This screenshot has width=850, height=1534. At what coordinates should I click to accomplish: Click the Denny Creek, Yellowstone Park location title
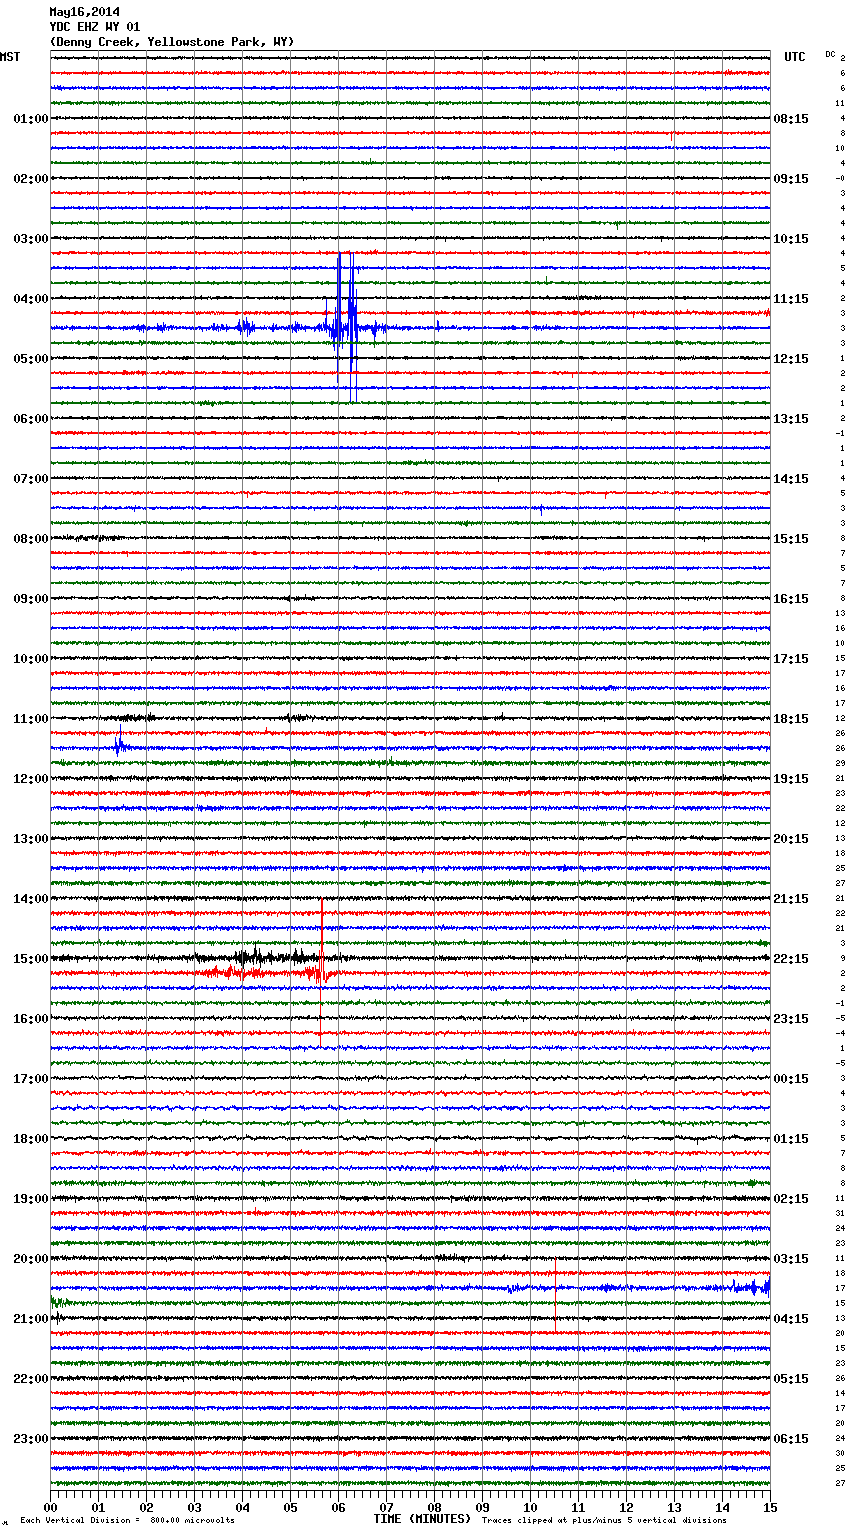tap(171, 42)
